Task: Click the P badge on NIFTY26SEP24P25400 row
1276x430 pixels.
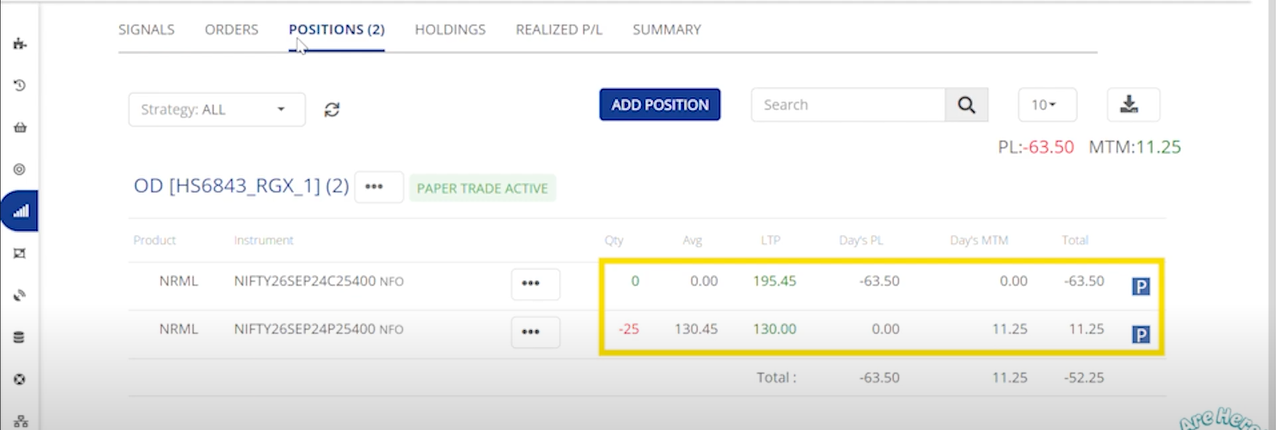Action: coord(1141,335)
